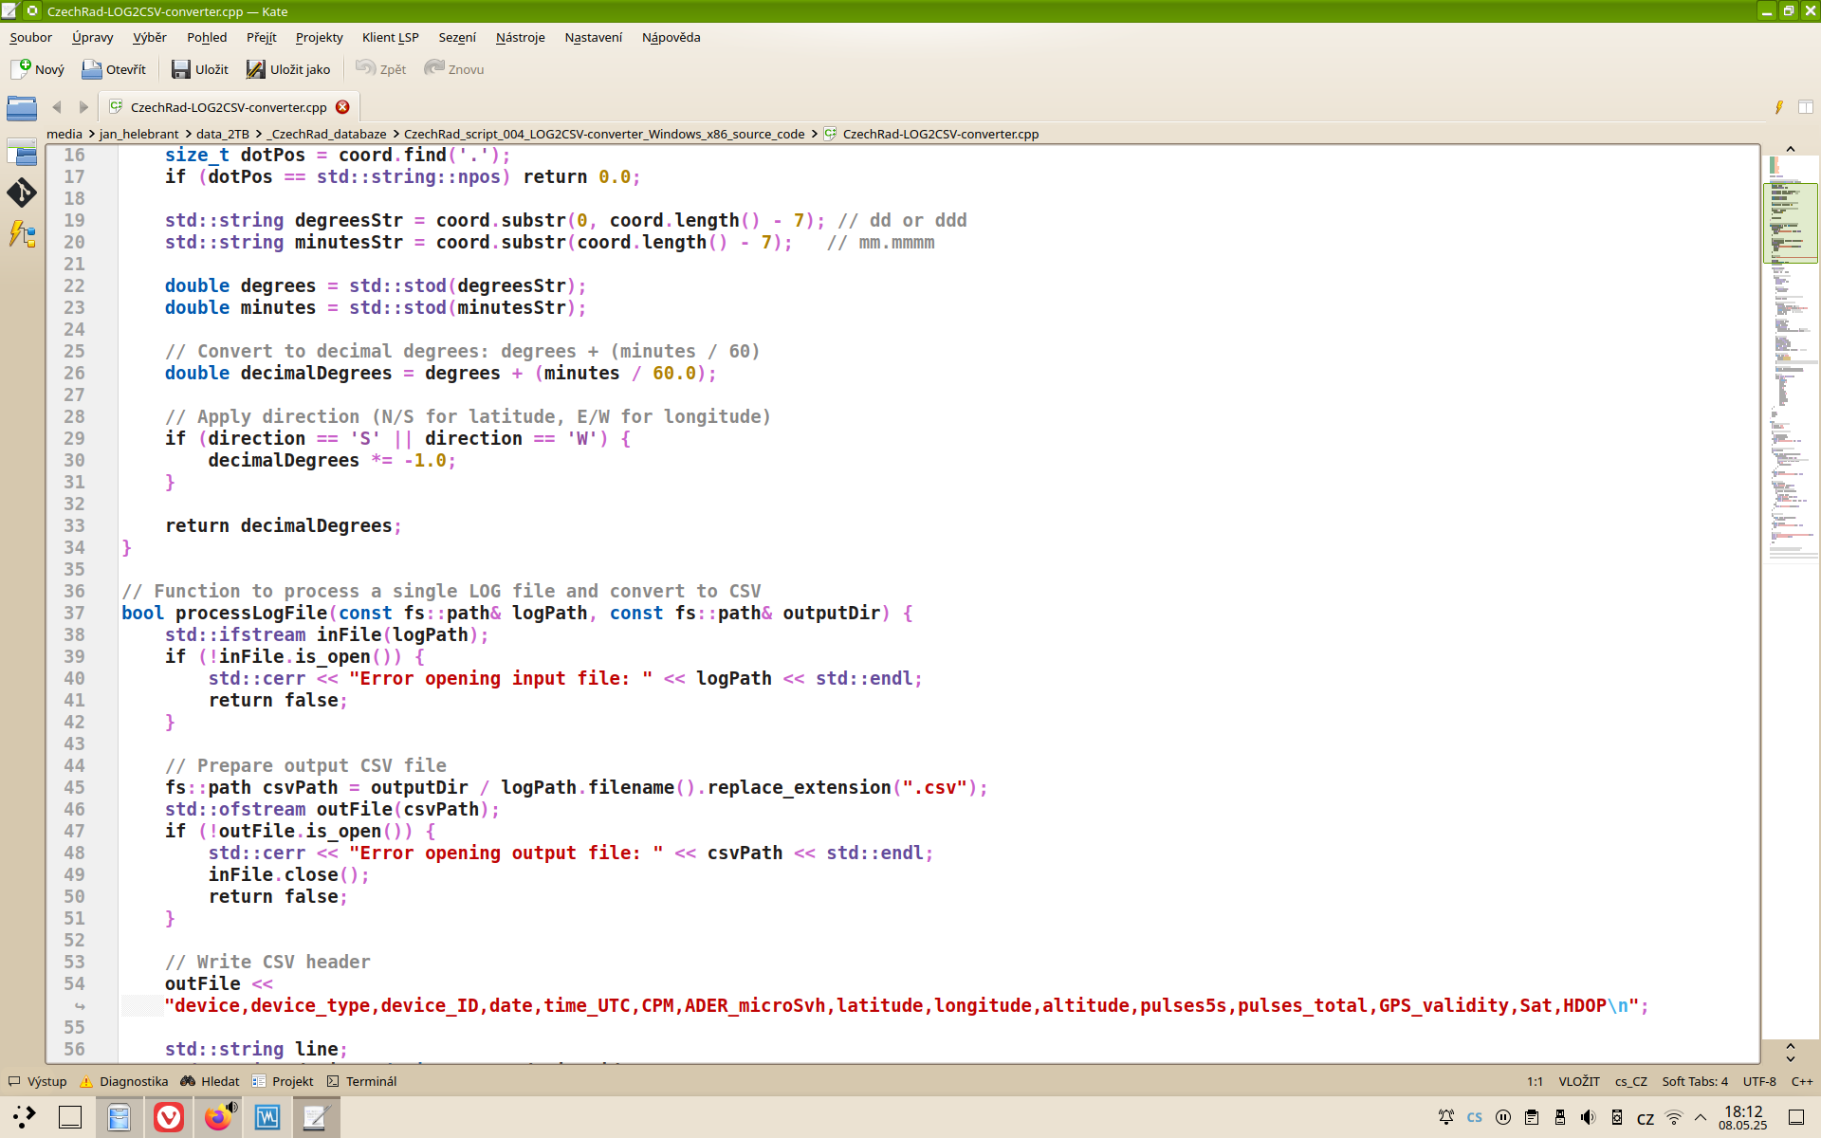Click the filename breadcrumb at path end
The width and height of the screenshot is (1821, 1138).
(x=940, y=134)
